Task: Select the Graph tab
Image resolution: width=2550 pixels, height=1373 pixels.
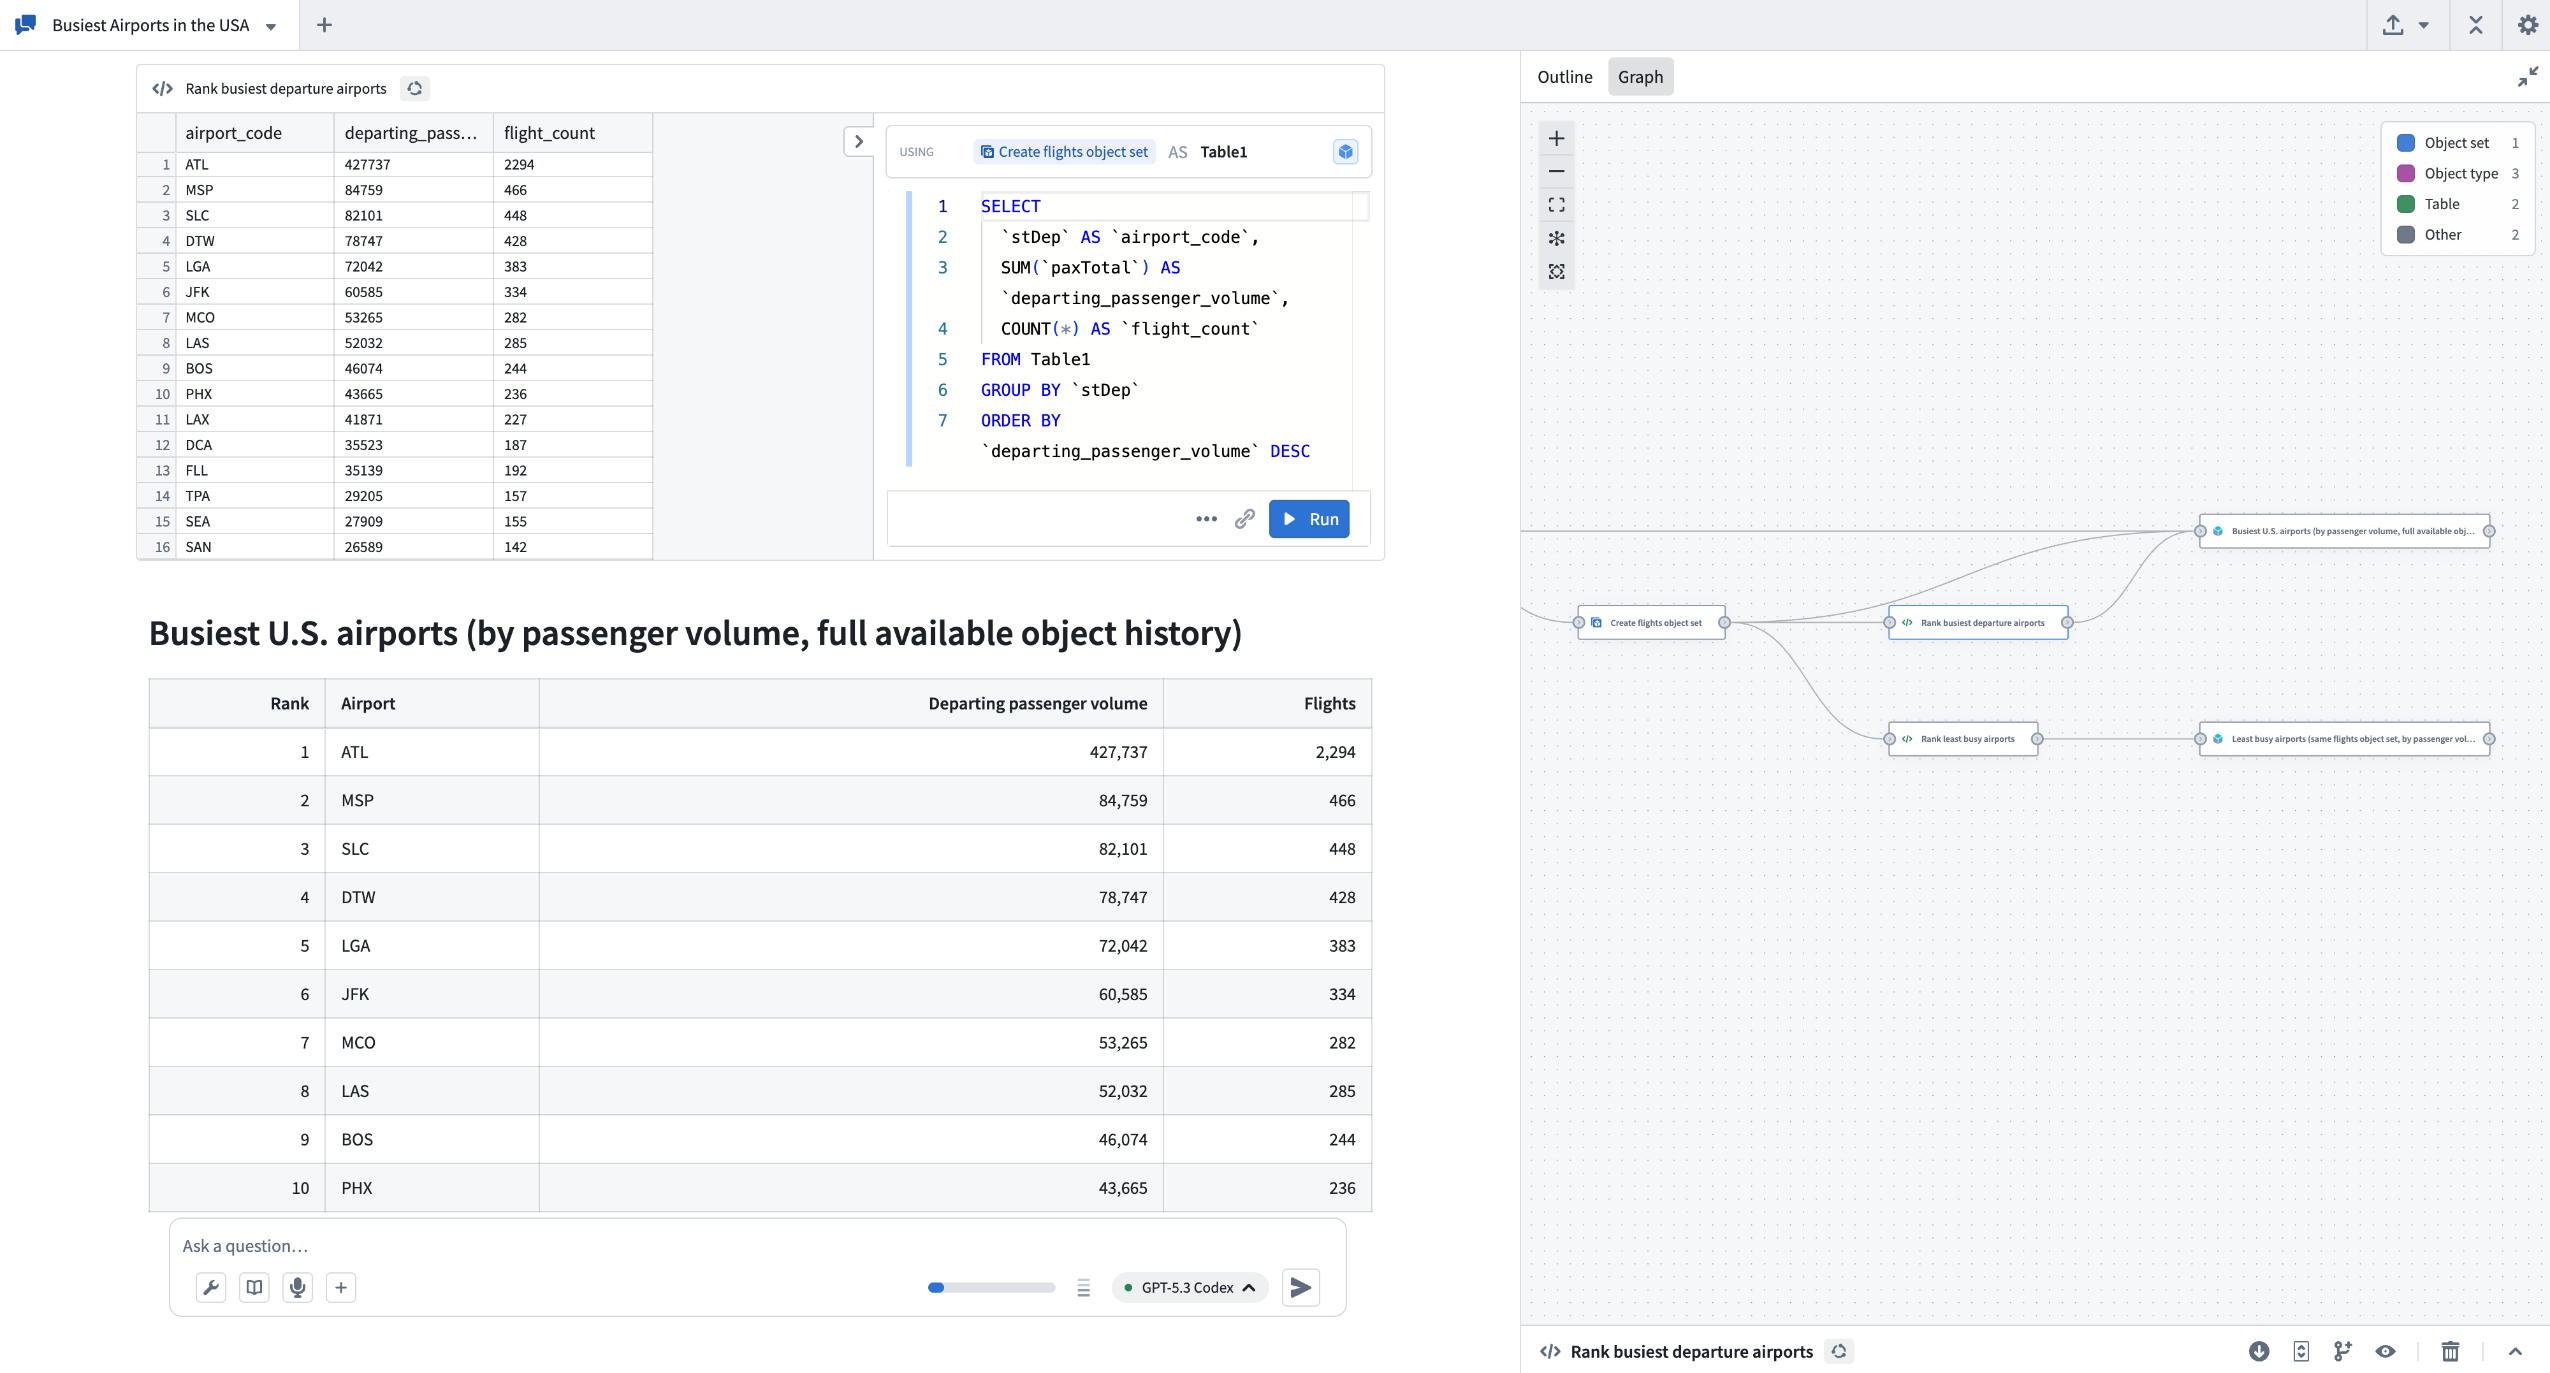Action: 1640,77
